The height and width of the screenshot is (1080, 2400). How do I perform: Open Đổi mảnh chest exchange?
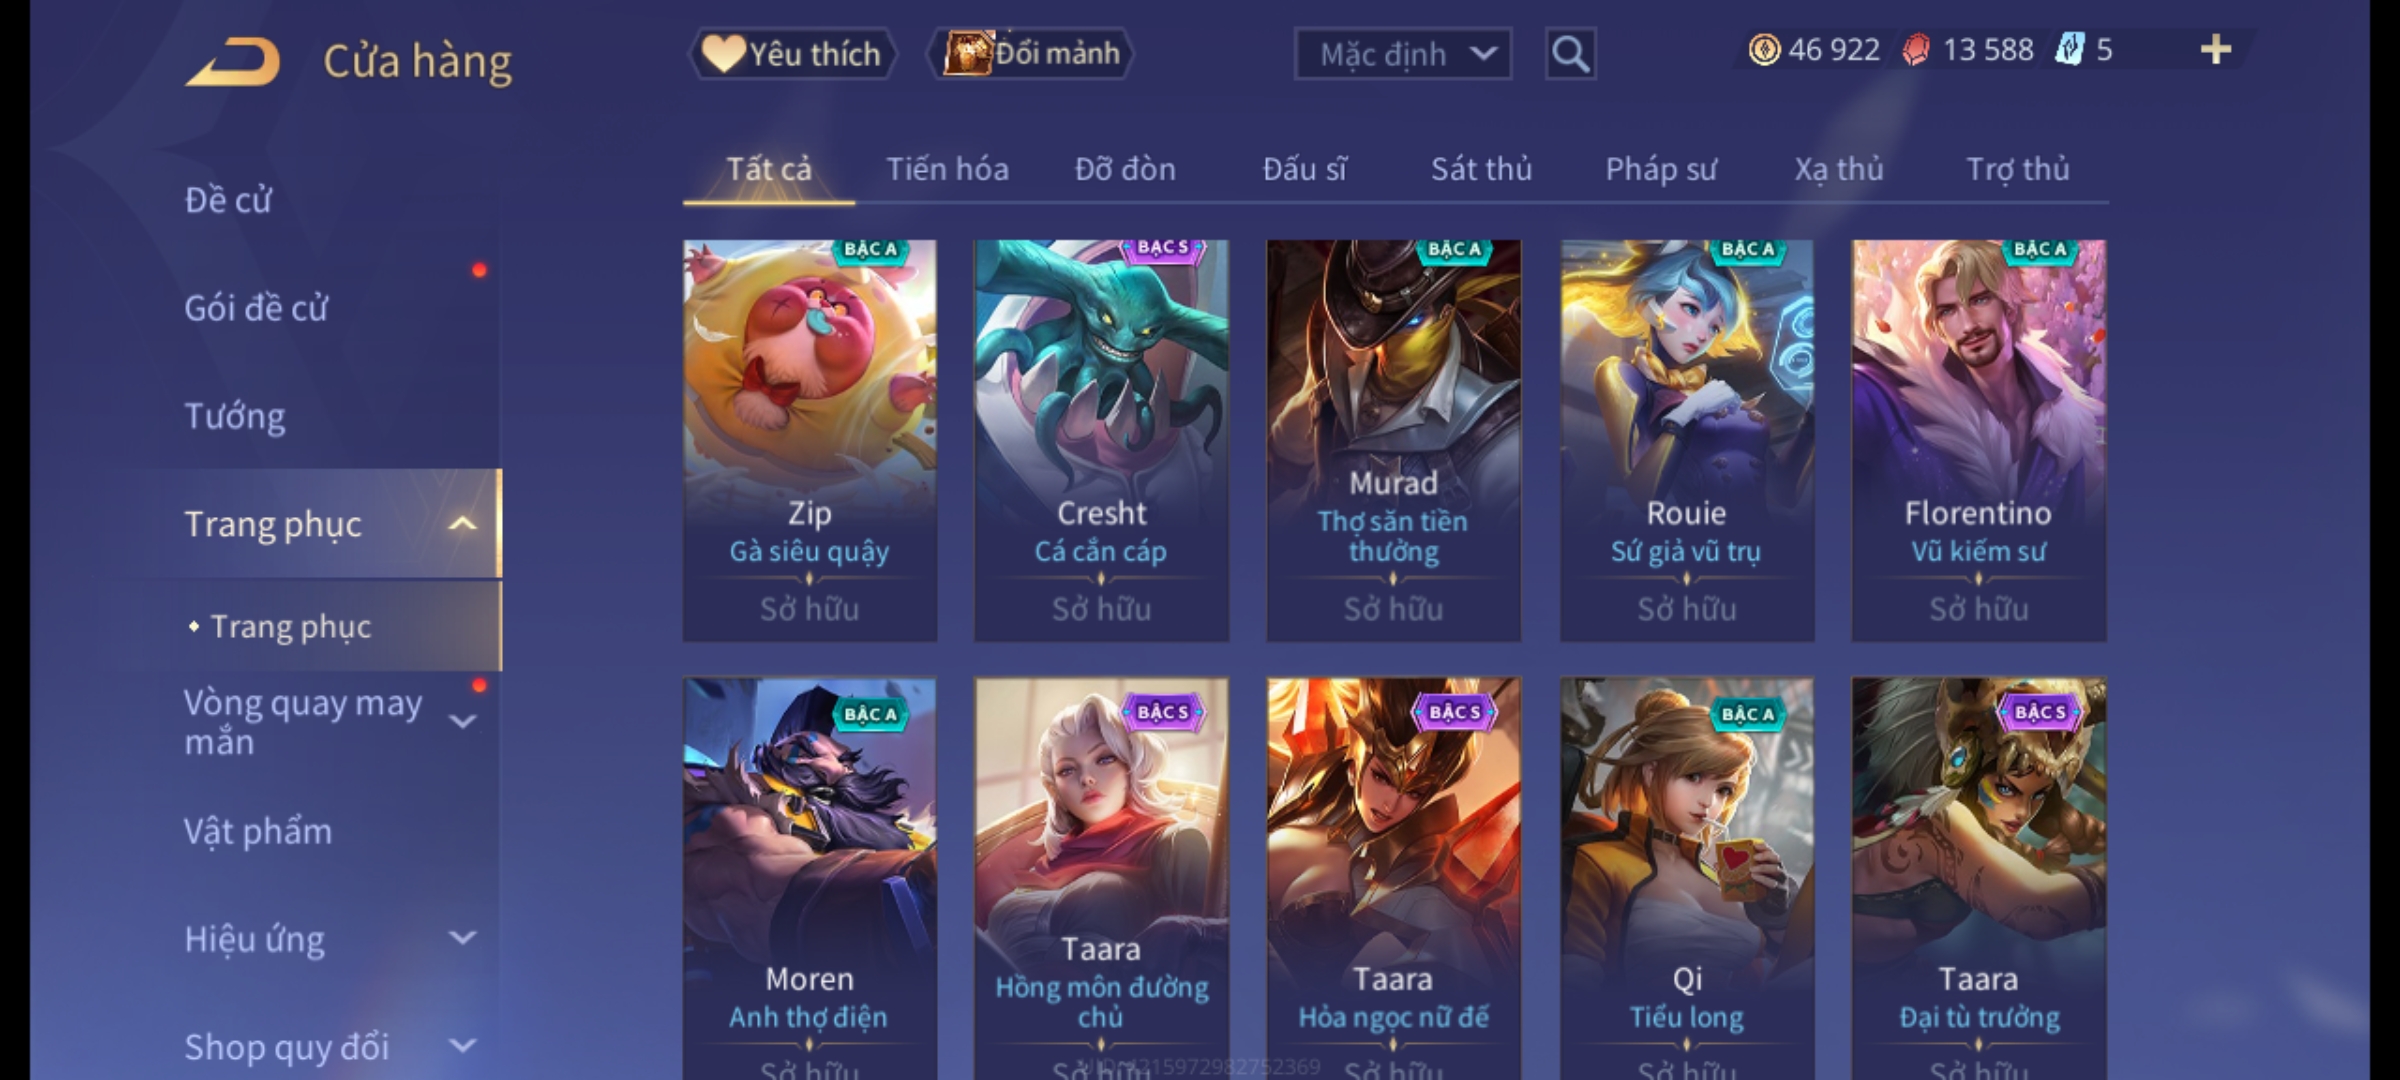click(x=1031, y=54)
